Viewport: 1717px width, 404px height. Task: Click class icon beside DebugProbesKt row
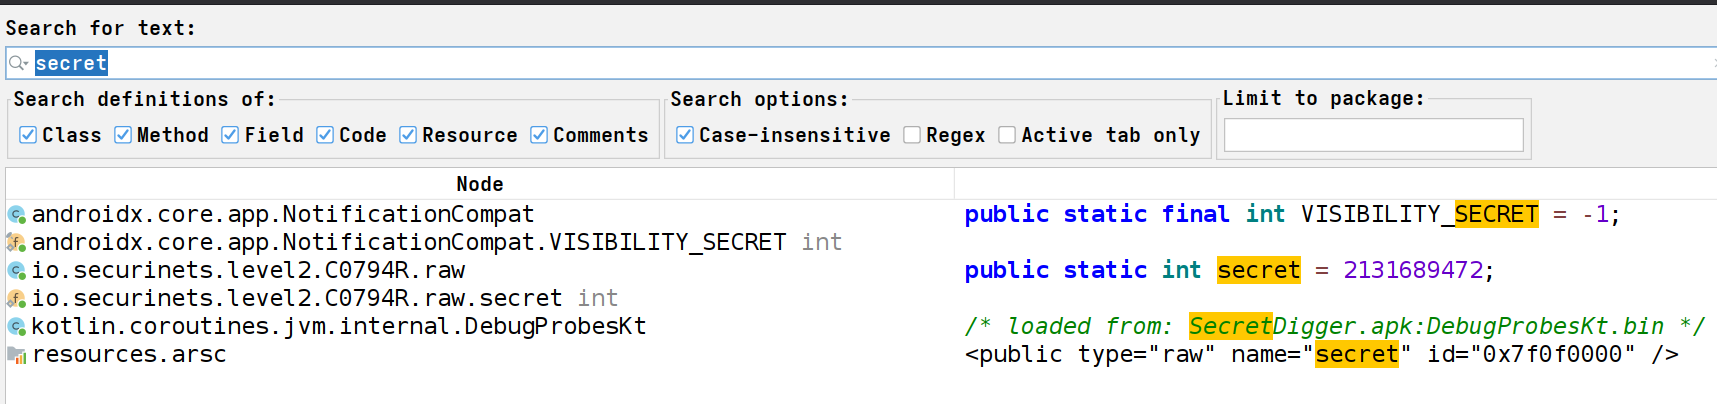pos(16,326)
